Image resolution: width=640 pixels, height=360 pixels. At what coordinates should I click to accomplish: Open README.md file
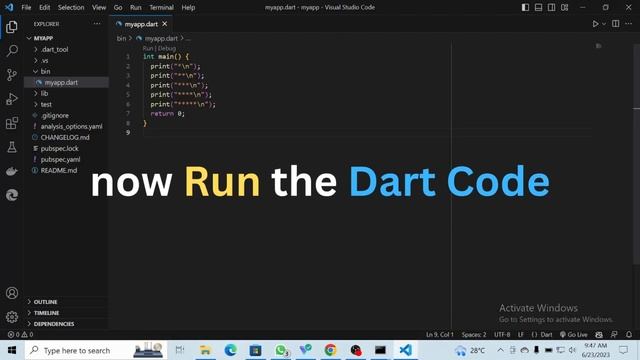tap(66, 171)
